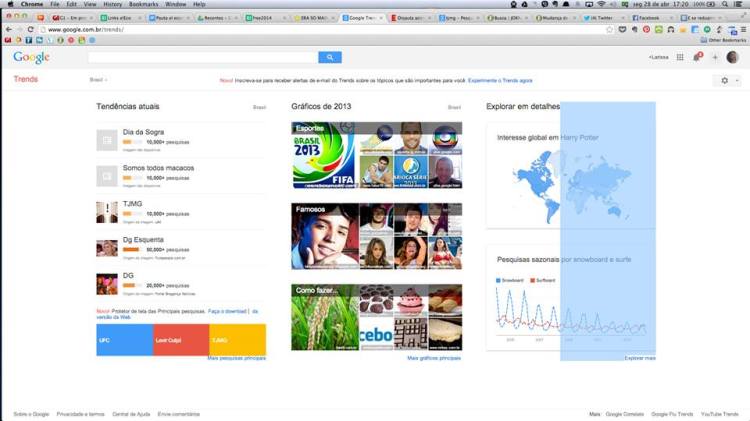Click the TJMG trend thumbnail image
The width and height of the screenshot is (750, 421).
tap(107, 212)
